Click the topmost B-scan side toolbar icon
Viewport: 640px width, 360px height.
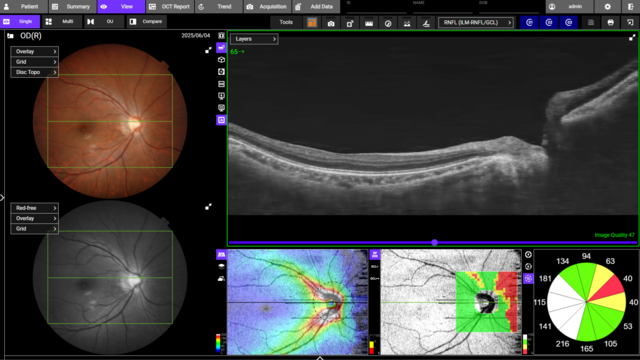click(x=221, y=36)
